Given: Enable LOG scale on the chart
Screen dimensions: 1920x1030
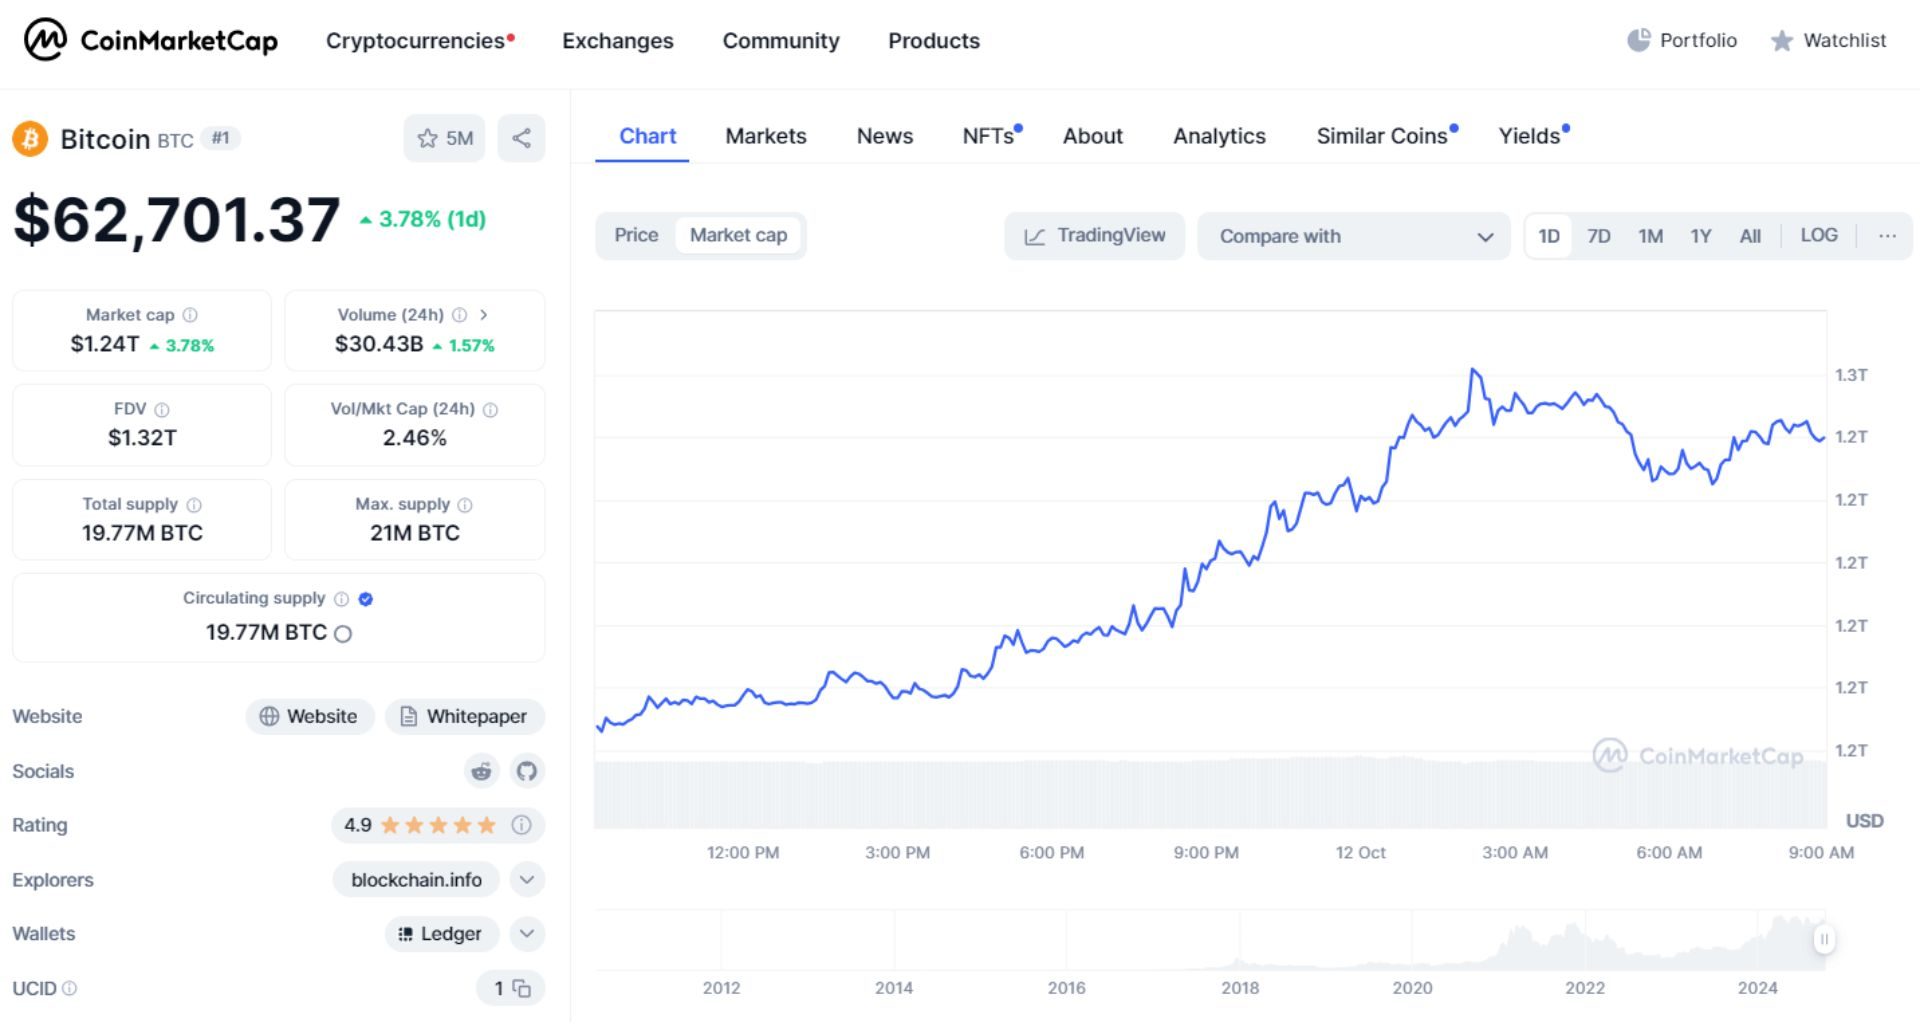Looking at the screenshot, I should point(1819,235).
